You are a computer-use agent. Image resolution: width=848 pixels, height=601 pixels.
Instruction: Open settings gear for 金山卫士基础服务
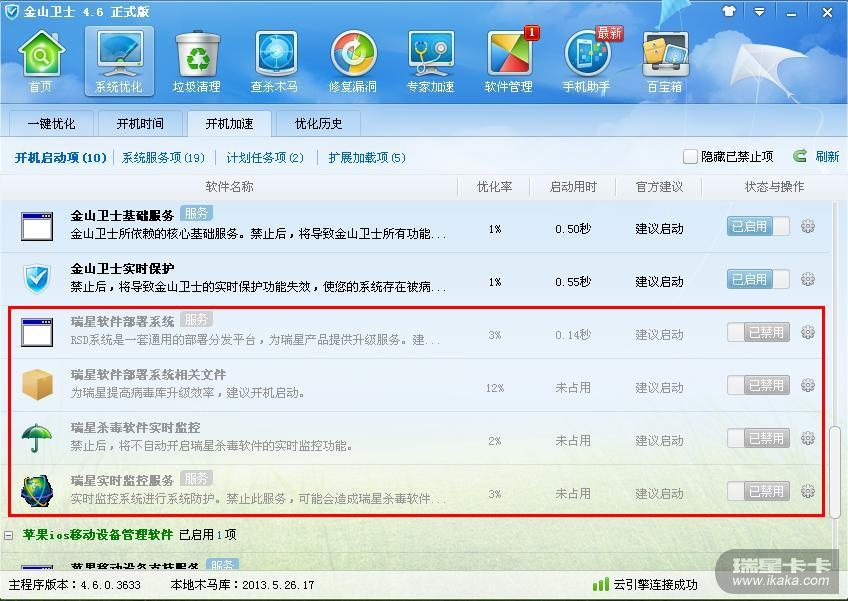tap(807, 226)
